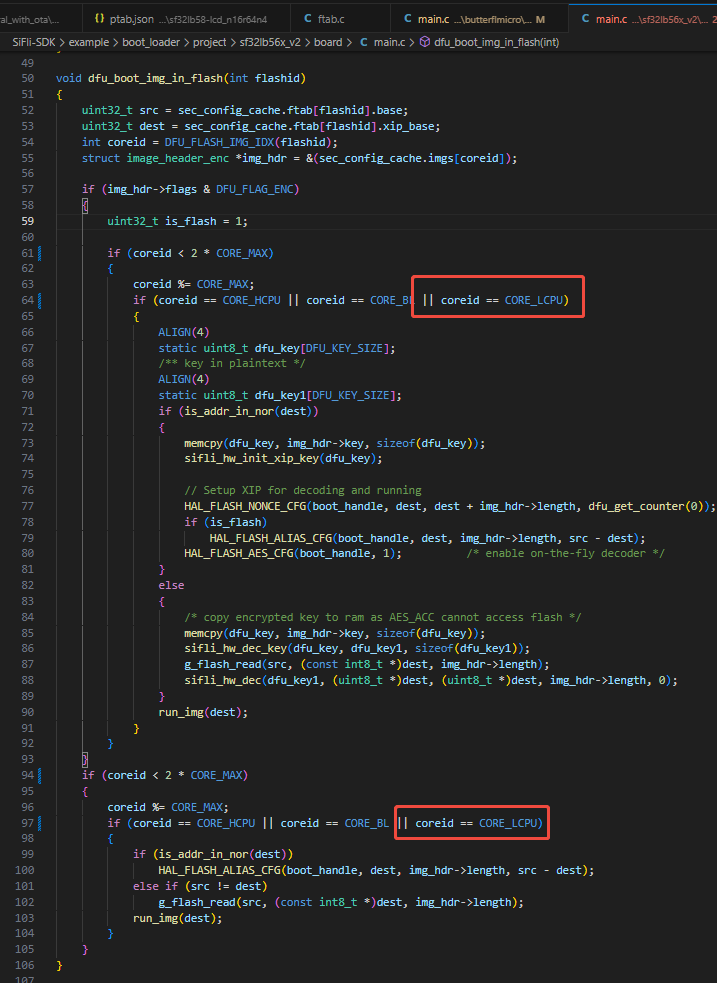Click the git change marker beside line 61

[38, 253]
